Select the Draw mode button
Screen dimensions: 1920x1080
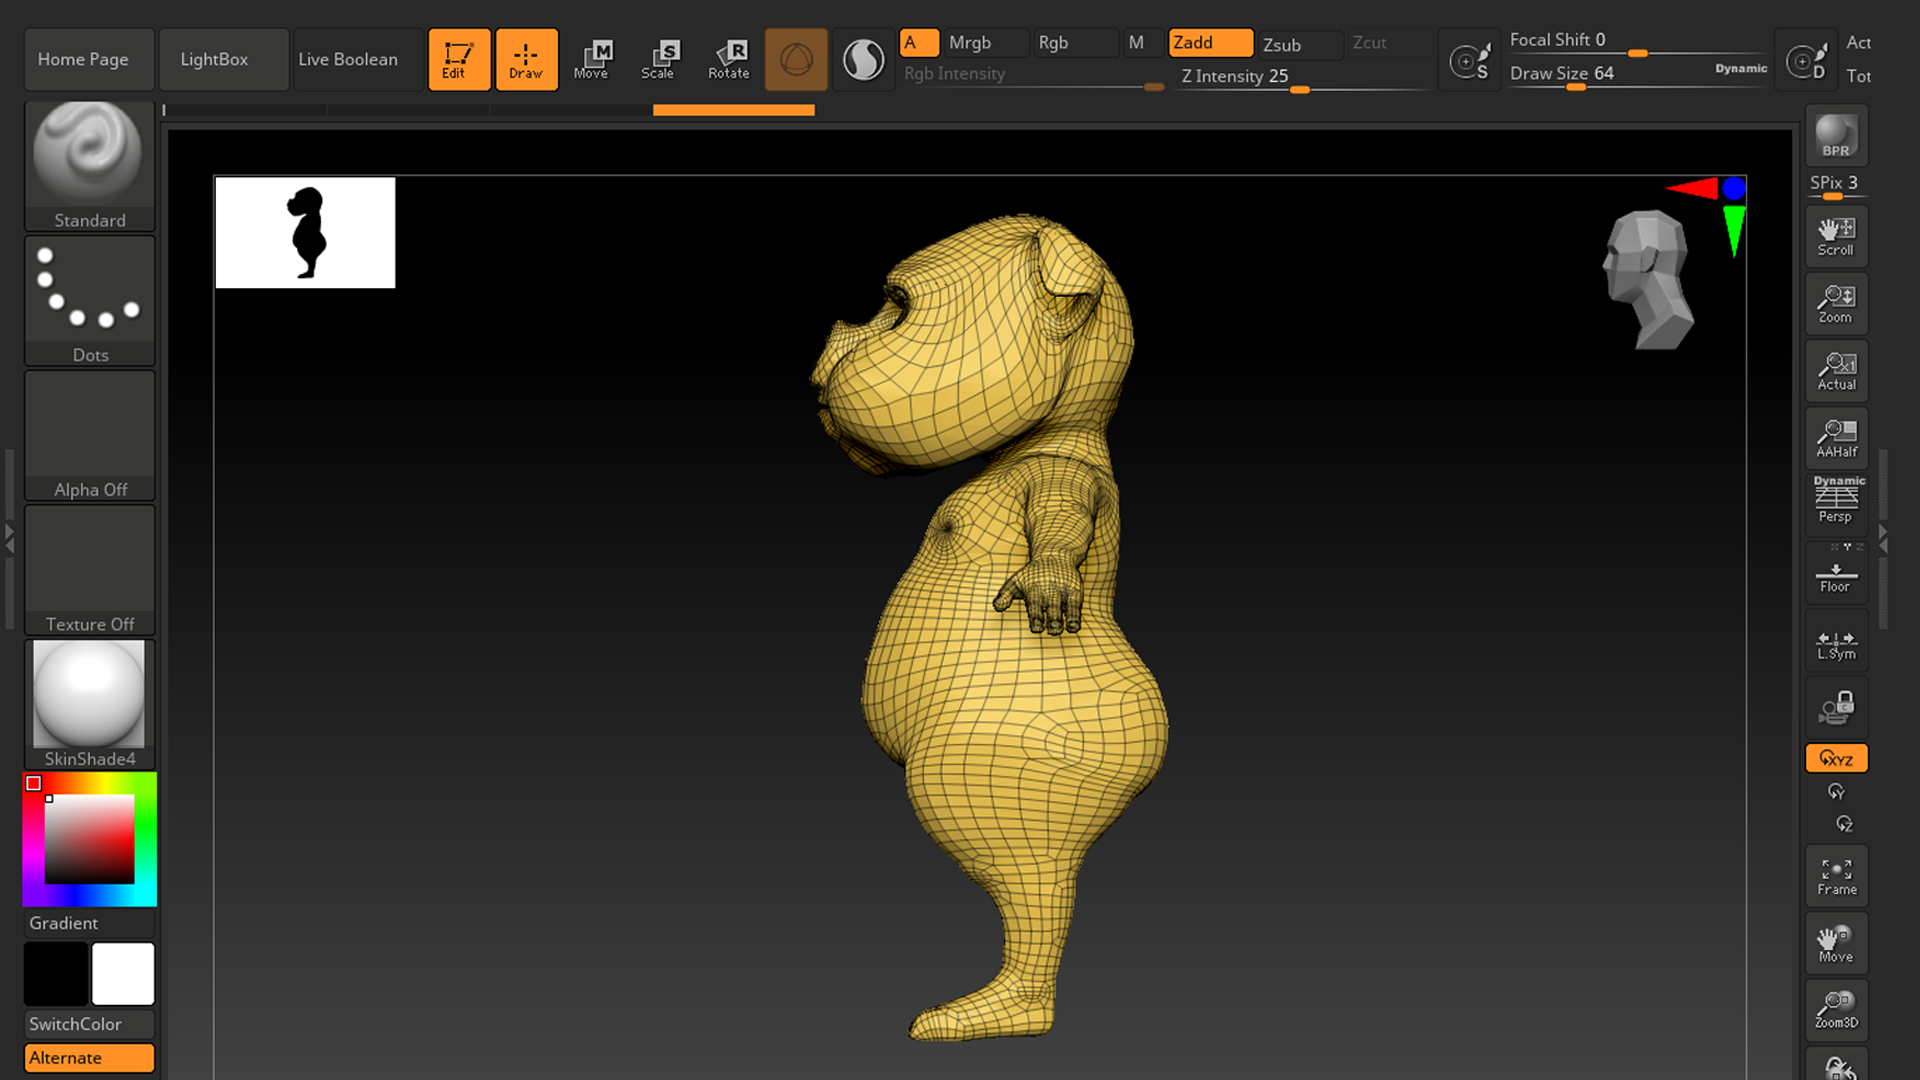(x=526, y=60)
